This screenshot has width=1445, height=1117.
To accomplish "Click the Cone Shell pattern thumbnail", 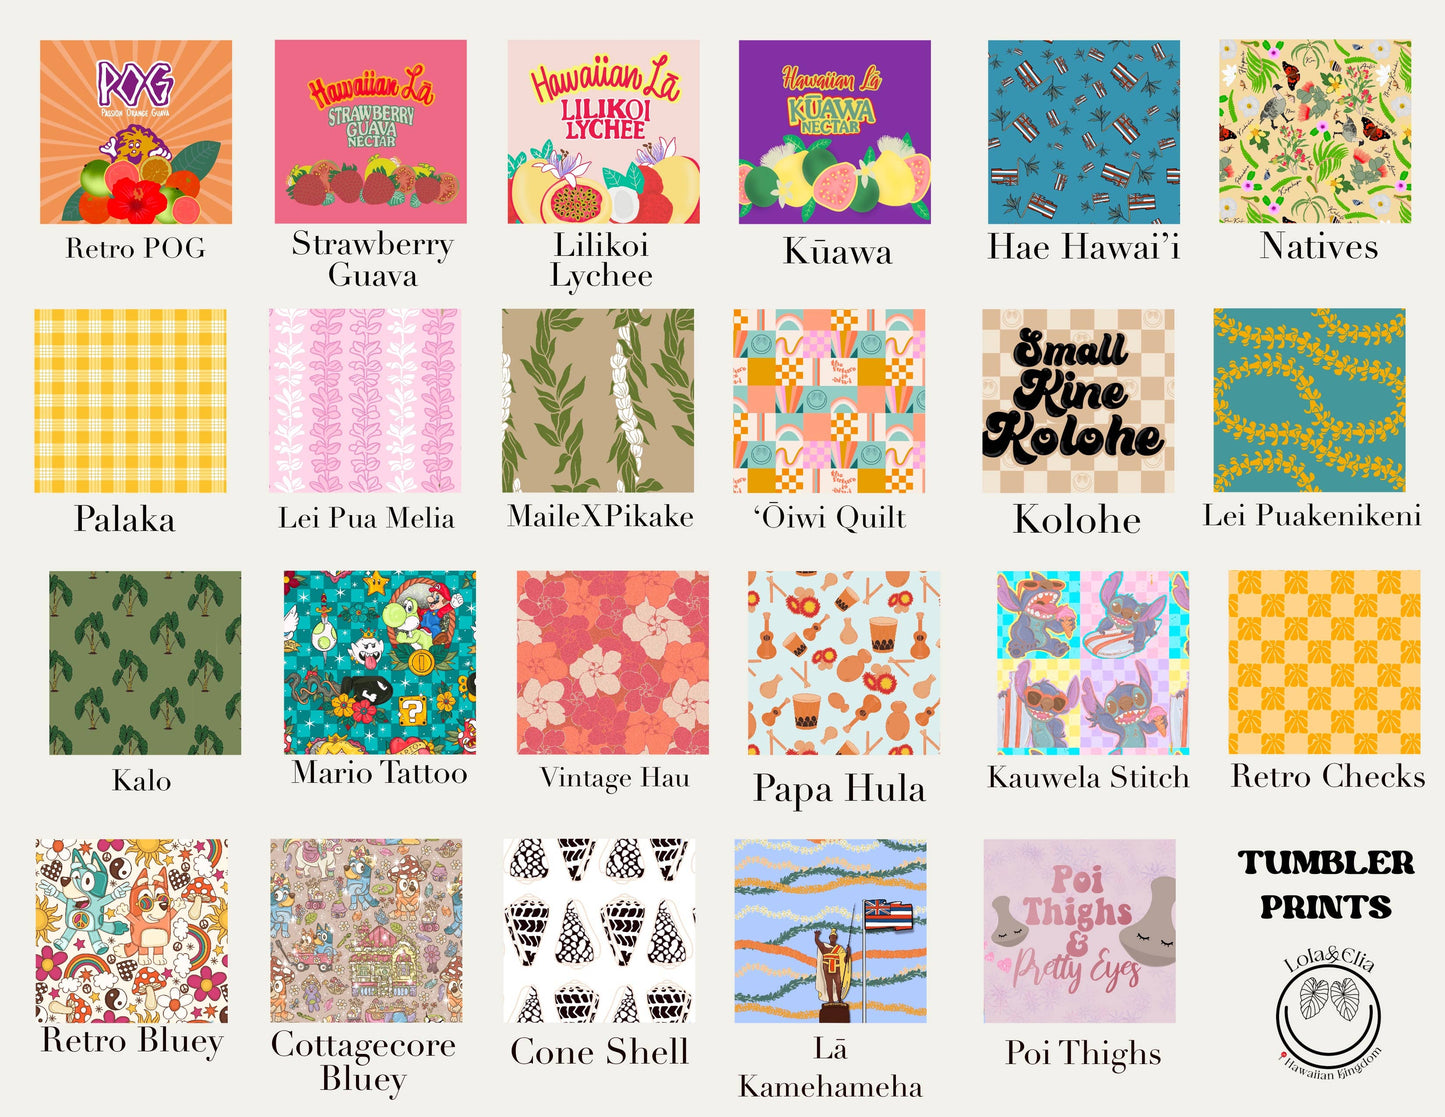I will (599, 931).
